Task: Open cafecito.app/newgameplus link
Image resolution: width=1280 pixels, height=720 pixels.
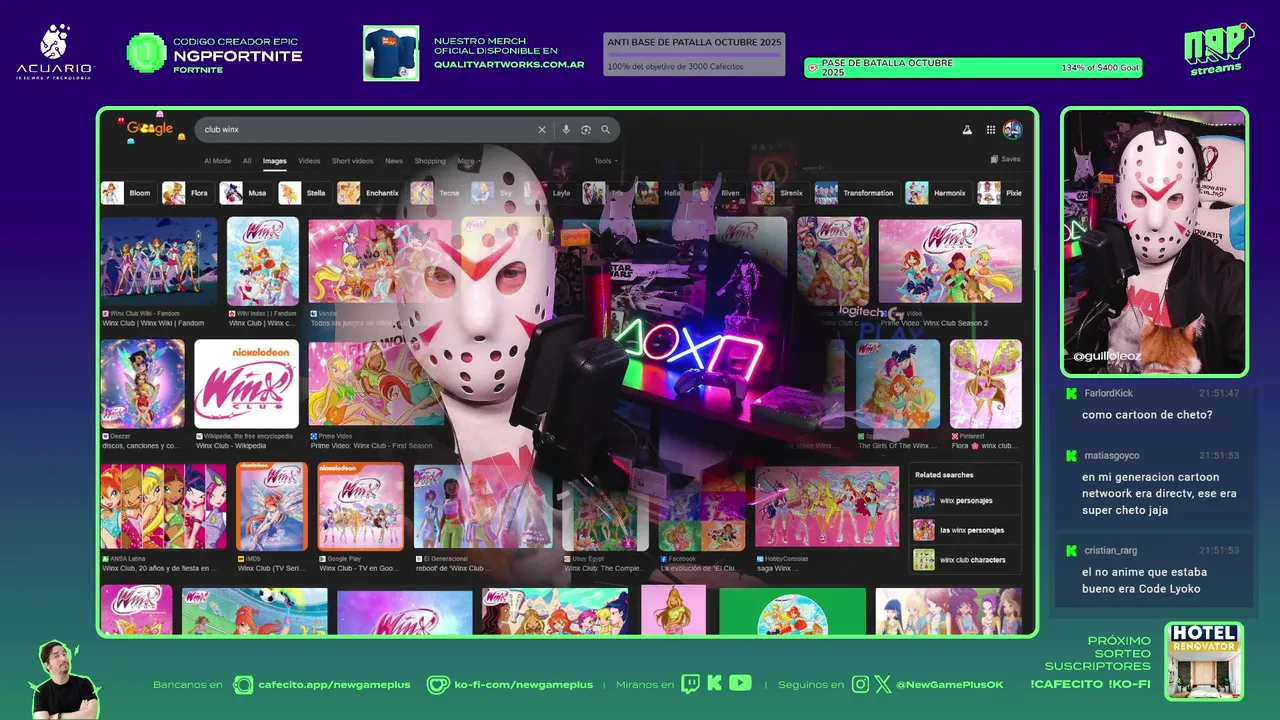Action: tap(334, 685)
